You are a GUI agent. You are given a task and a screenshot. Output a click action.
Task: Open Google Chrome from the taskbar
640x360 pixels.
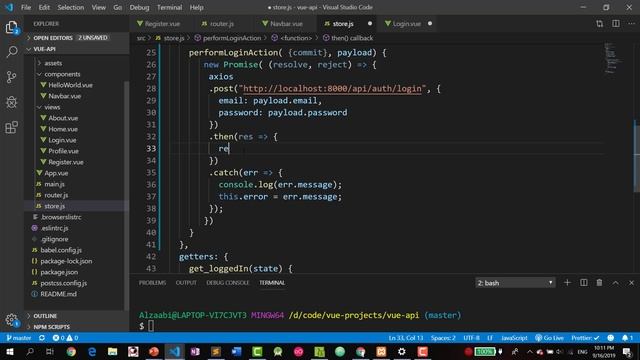pos(71,352)
